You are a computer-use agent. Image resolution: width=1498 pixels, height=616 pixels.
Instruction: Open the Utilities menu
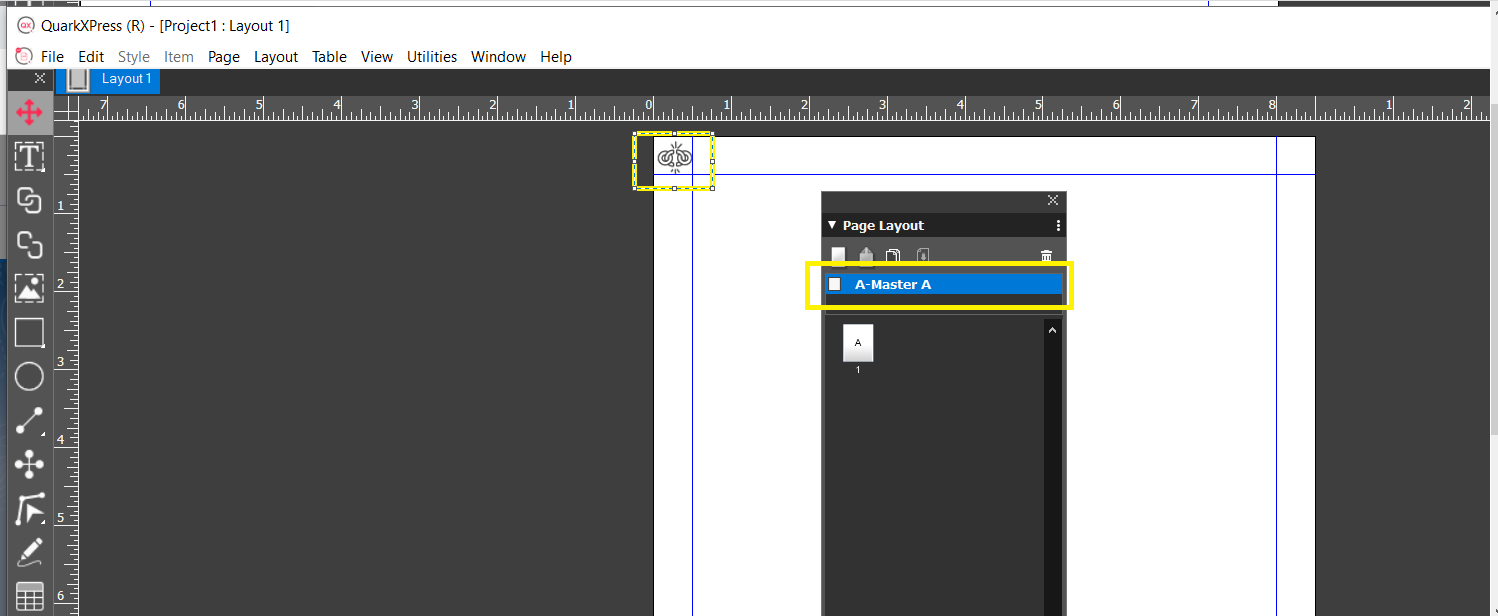click(431, 57)
